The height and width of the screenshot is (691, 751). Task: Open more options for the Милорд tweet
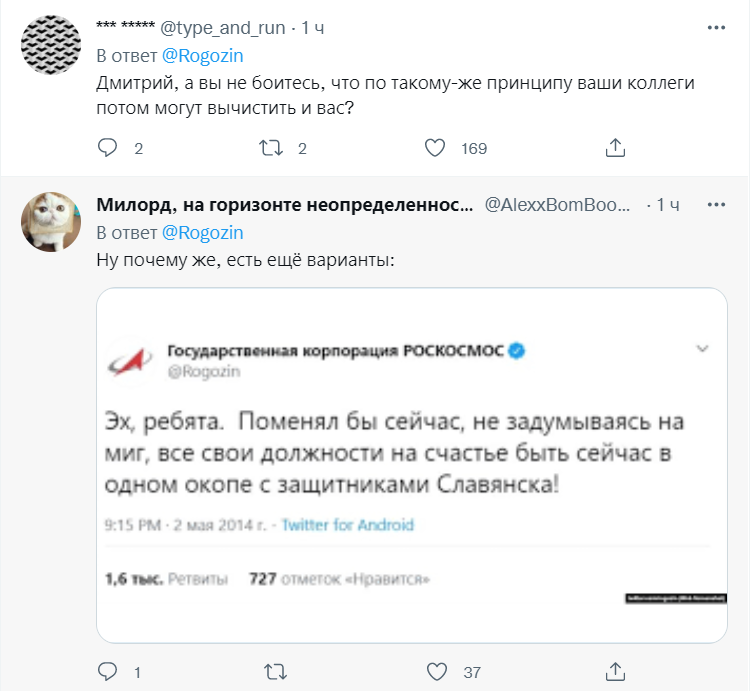[717, 204]
